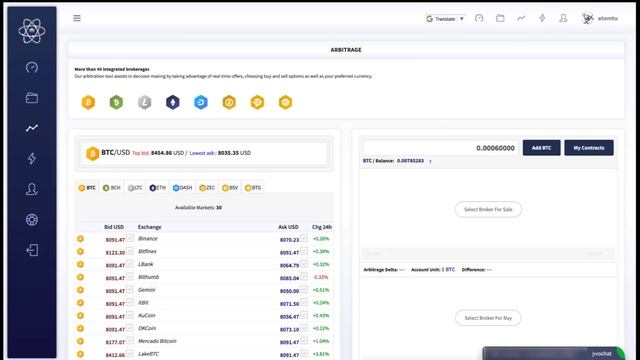Check the Bitfinex ask checkbox

304,251
